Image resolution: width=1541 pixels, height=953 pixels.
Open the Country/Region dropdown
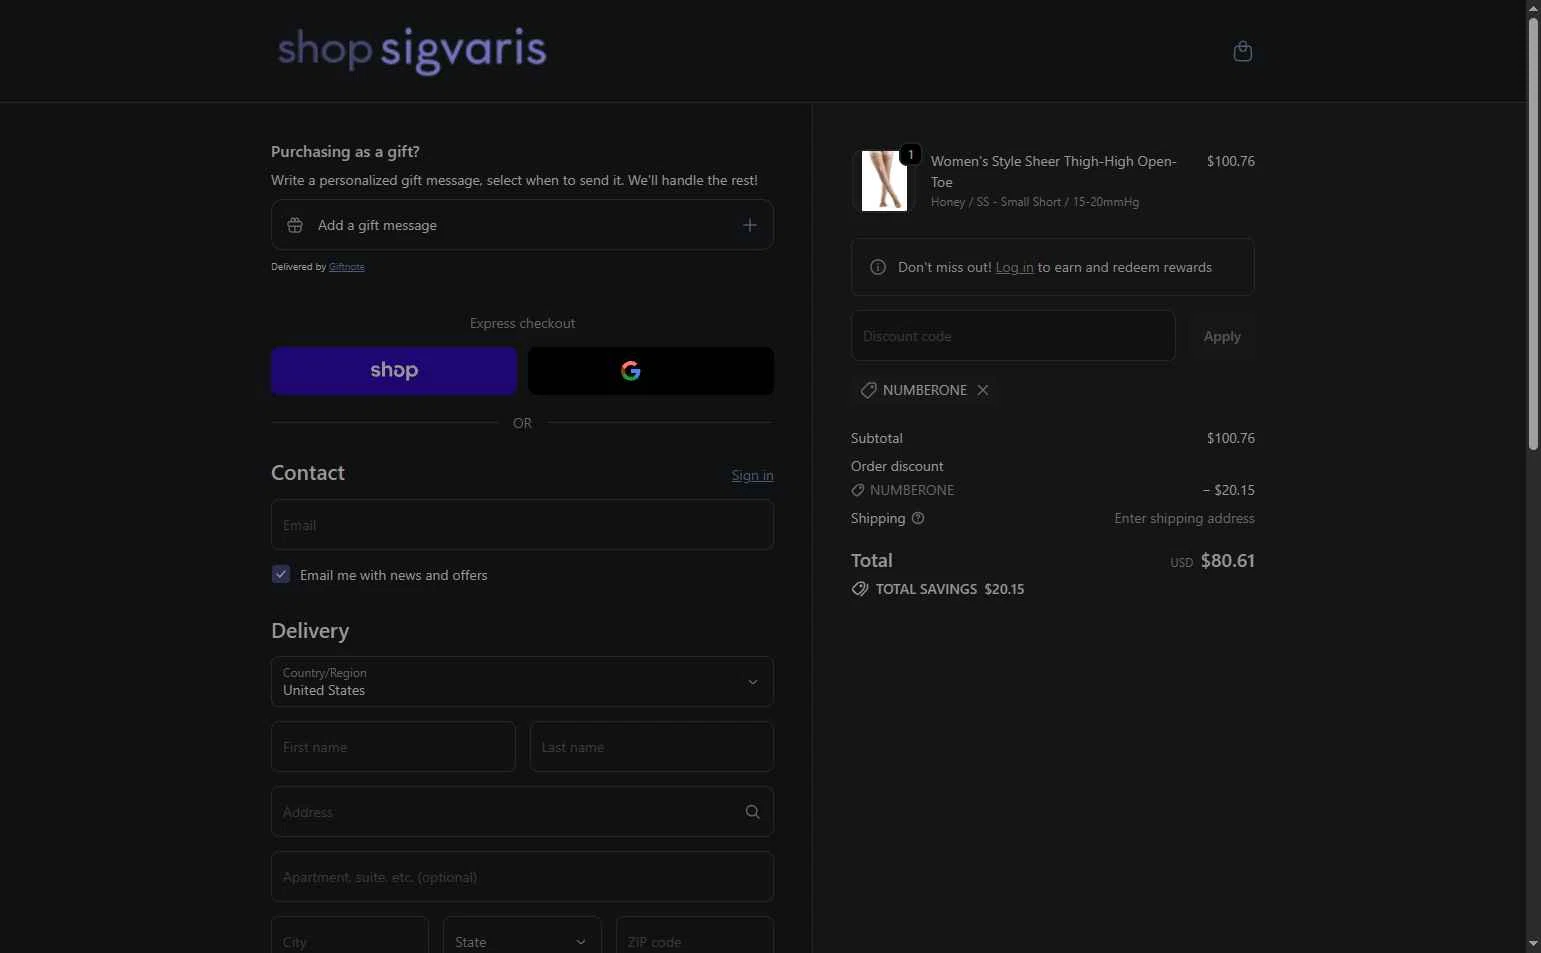[x=522, y=682]
